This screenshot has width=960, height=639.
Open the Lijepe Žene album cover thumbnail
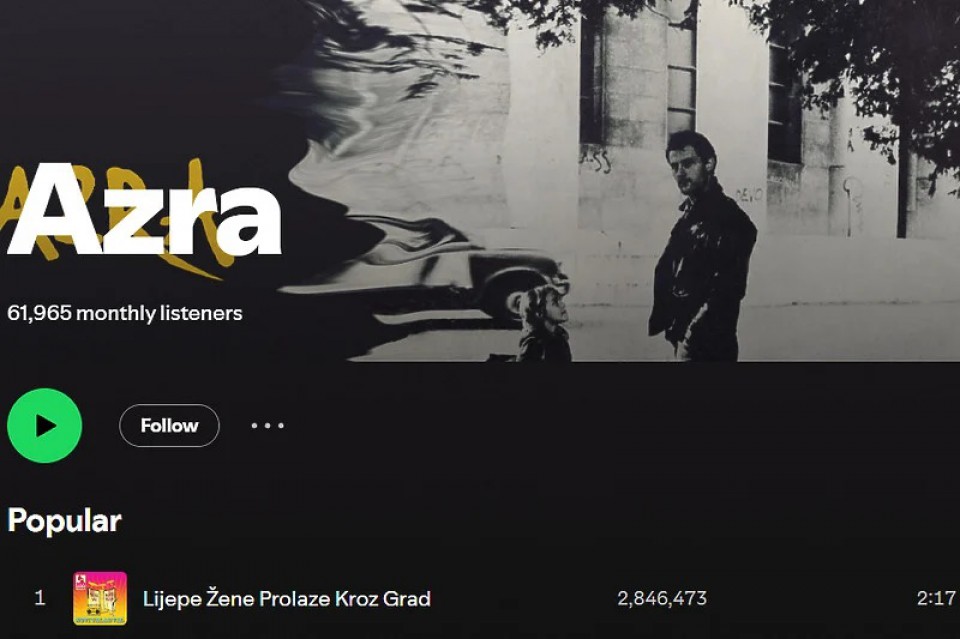pyautogui.click(x=100, y=598)
